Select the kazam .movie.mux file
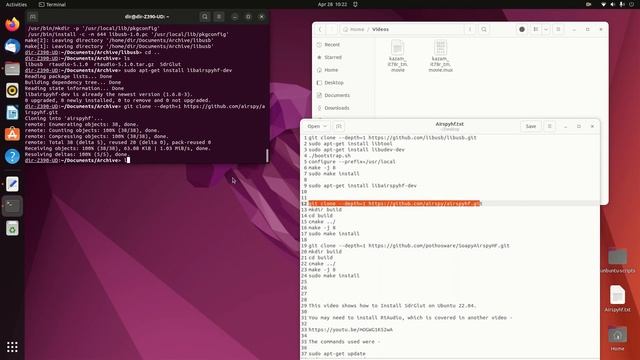The width and height of the screenshot is (640, 360). tap(440, 56)
